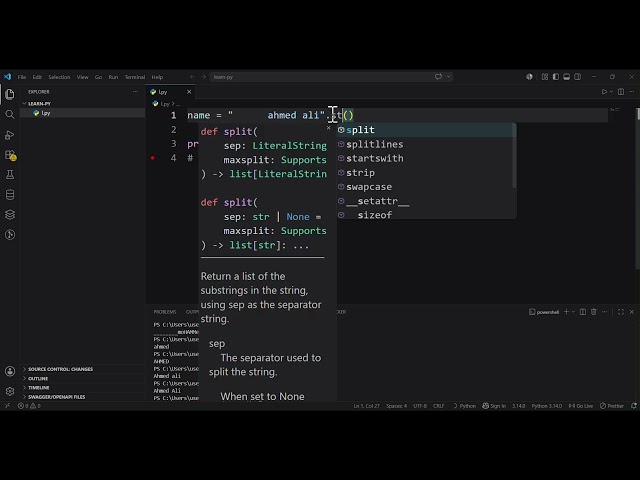640x480 pixels.
Task: Maximize the panel size
Action: pyautogui.click(x=621, y=312)
